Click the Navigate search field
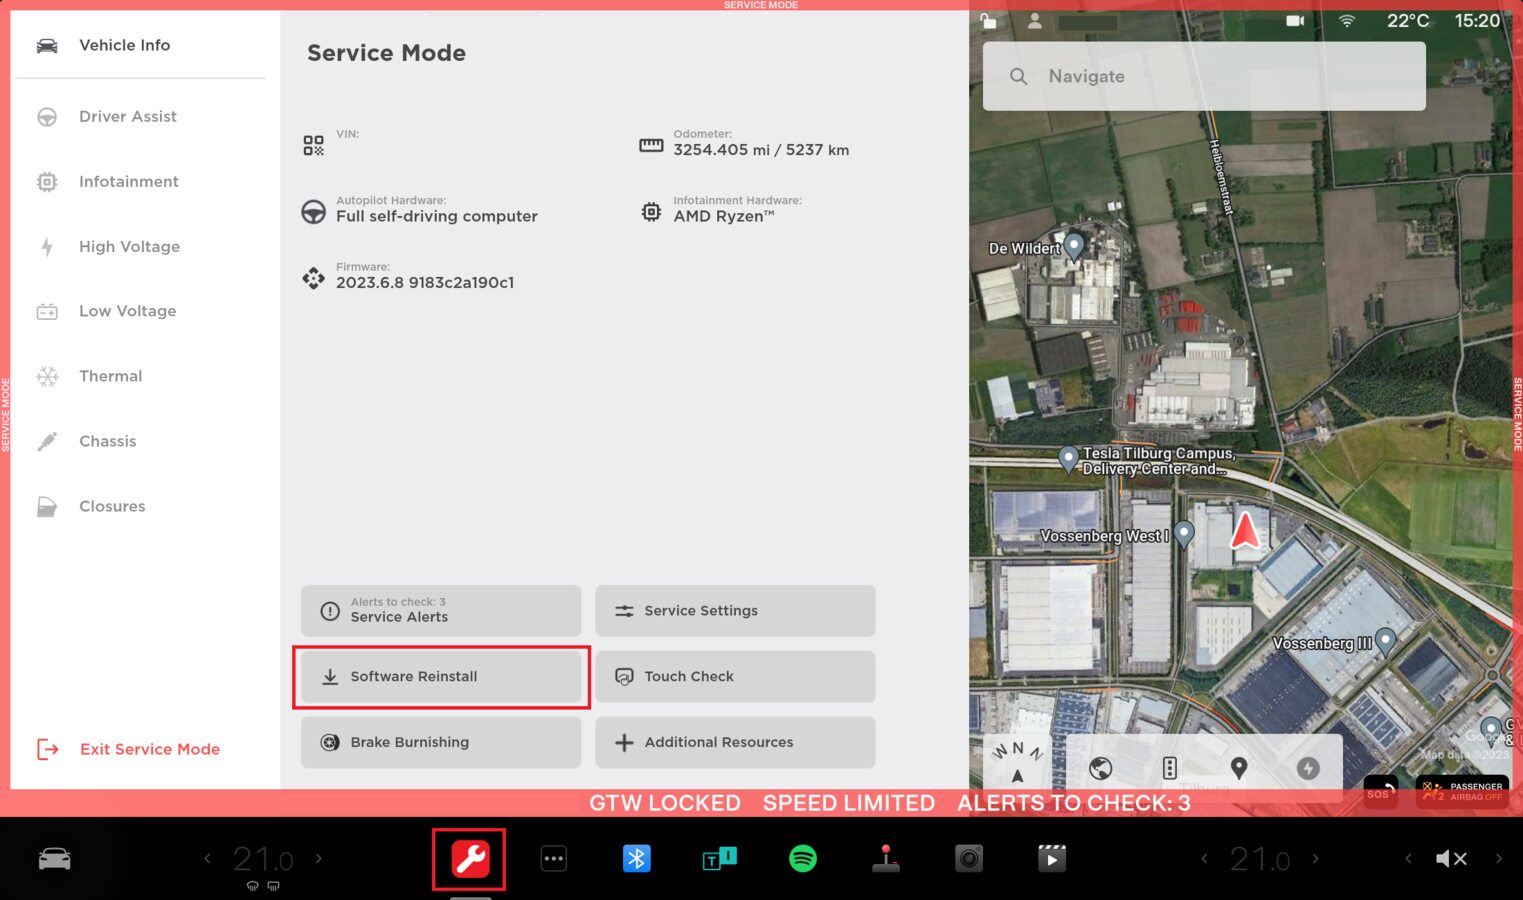The width and height of the screenshot is (1523, 900). [1204, 76]
